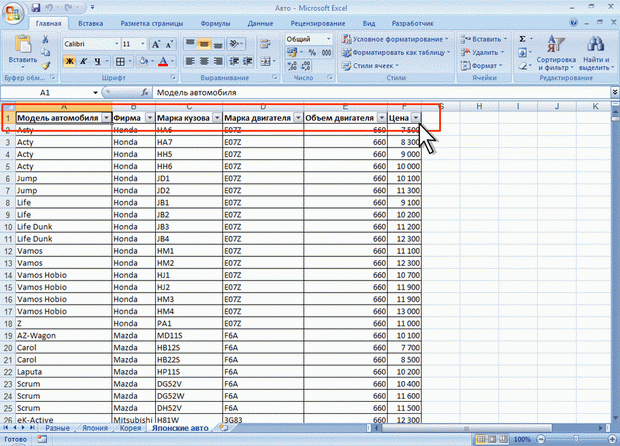Switch to the Вставка tab
Viewport: 620px width, 446px height.
tap(91, 24)
